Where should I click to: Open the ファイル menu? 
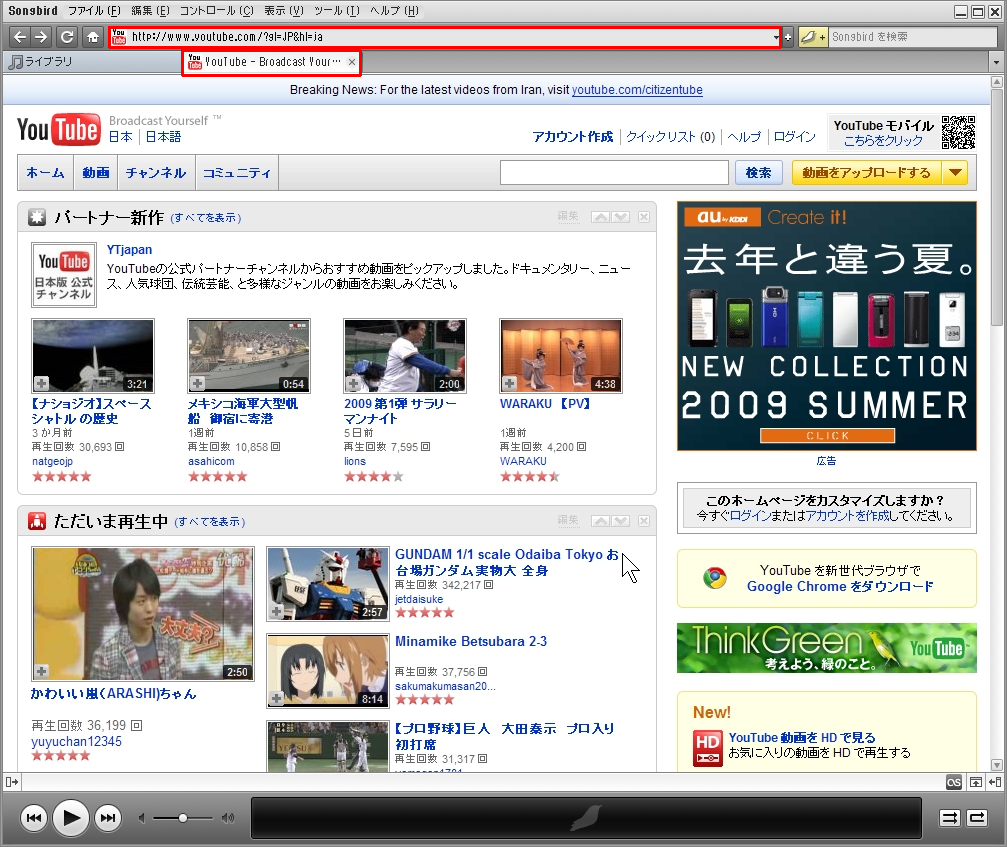pyautogui.click(x=94, y=11)
